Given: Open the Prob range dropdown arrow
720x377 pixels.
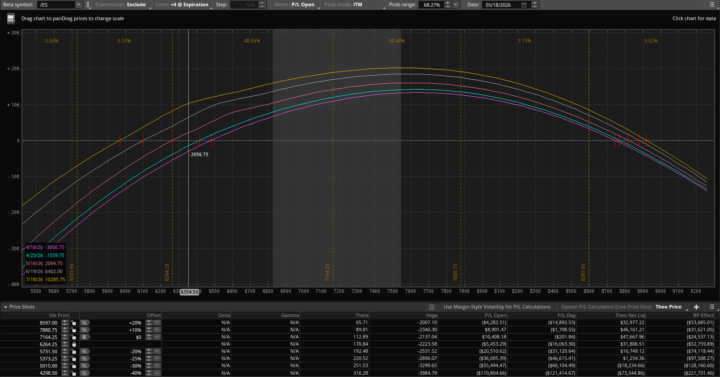Looking at the screenshot, I should pos(456,5).
